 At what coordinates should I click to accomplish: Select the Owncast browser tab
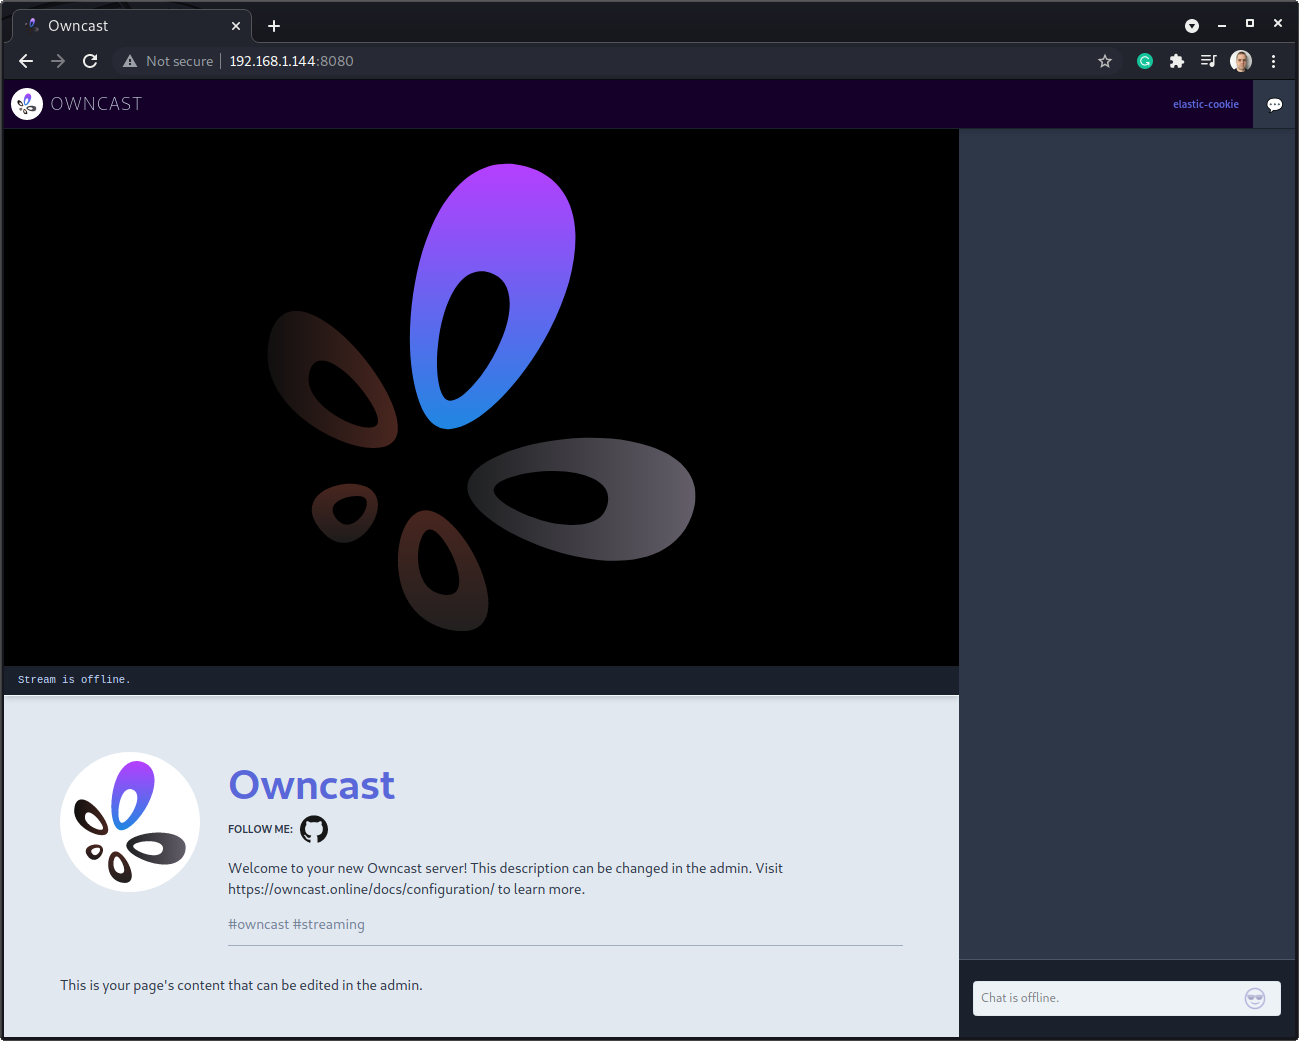[131, 26]
